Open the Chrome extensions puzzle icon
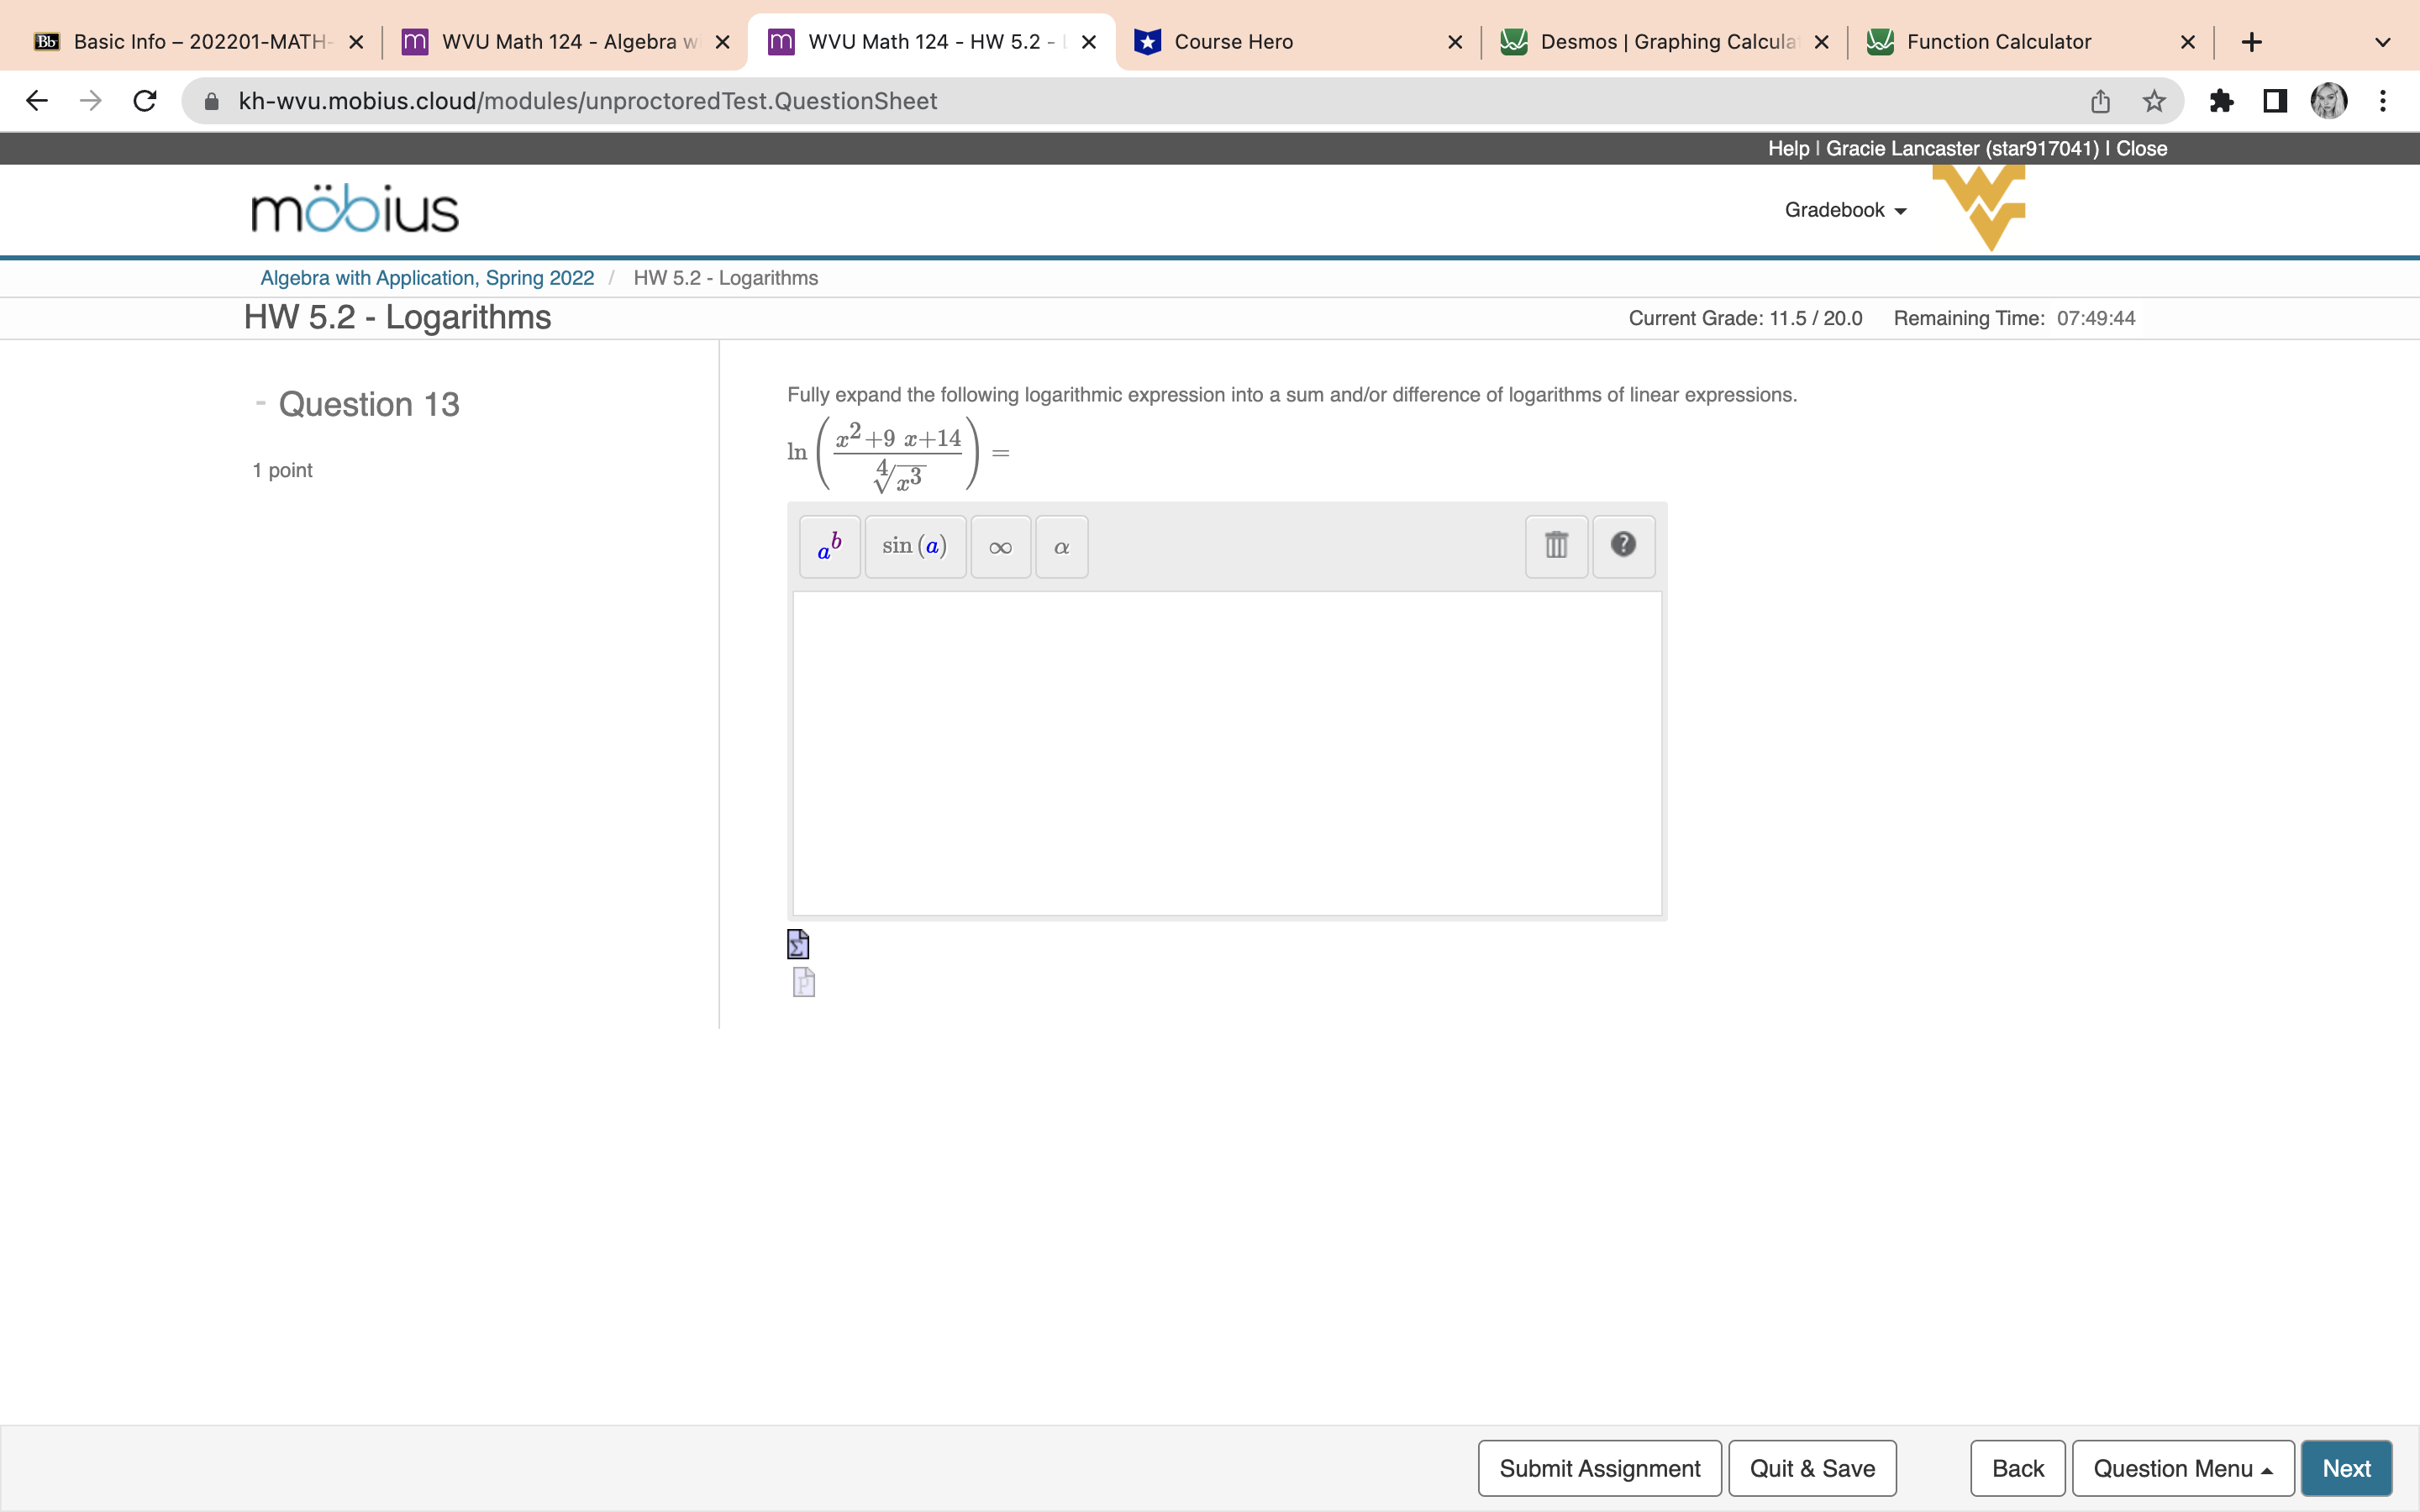 coord(2221,101)
